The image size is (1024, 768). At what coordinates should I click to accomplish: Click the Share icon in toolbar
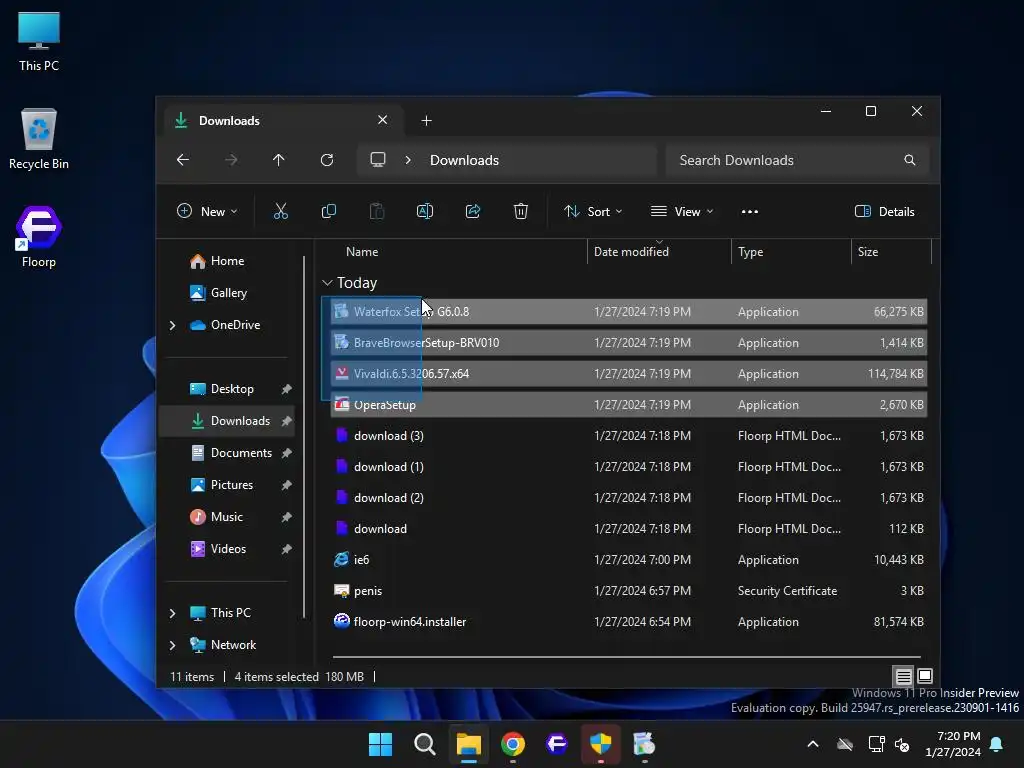473,211
